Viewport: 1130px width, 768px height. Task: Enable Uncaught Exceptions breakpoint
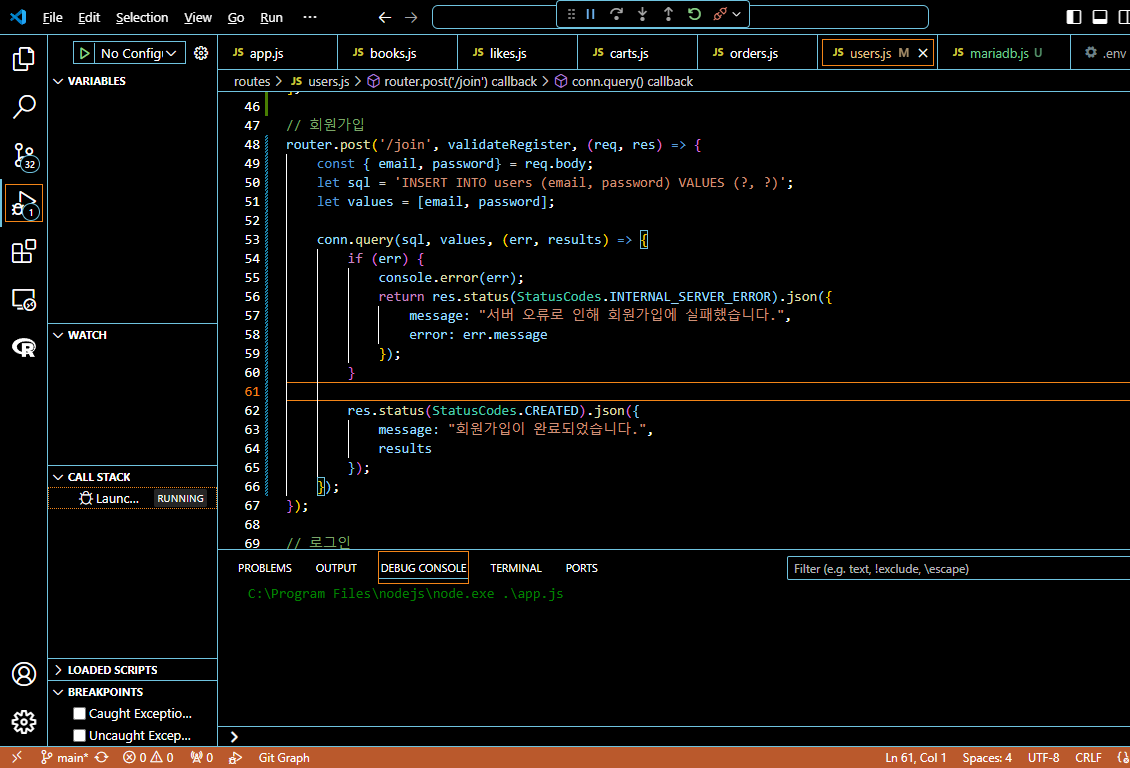pyautogui.click(x=79, y=735)
